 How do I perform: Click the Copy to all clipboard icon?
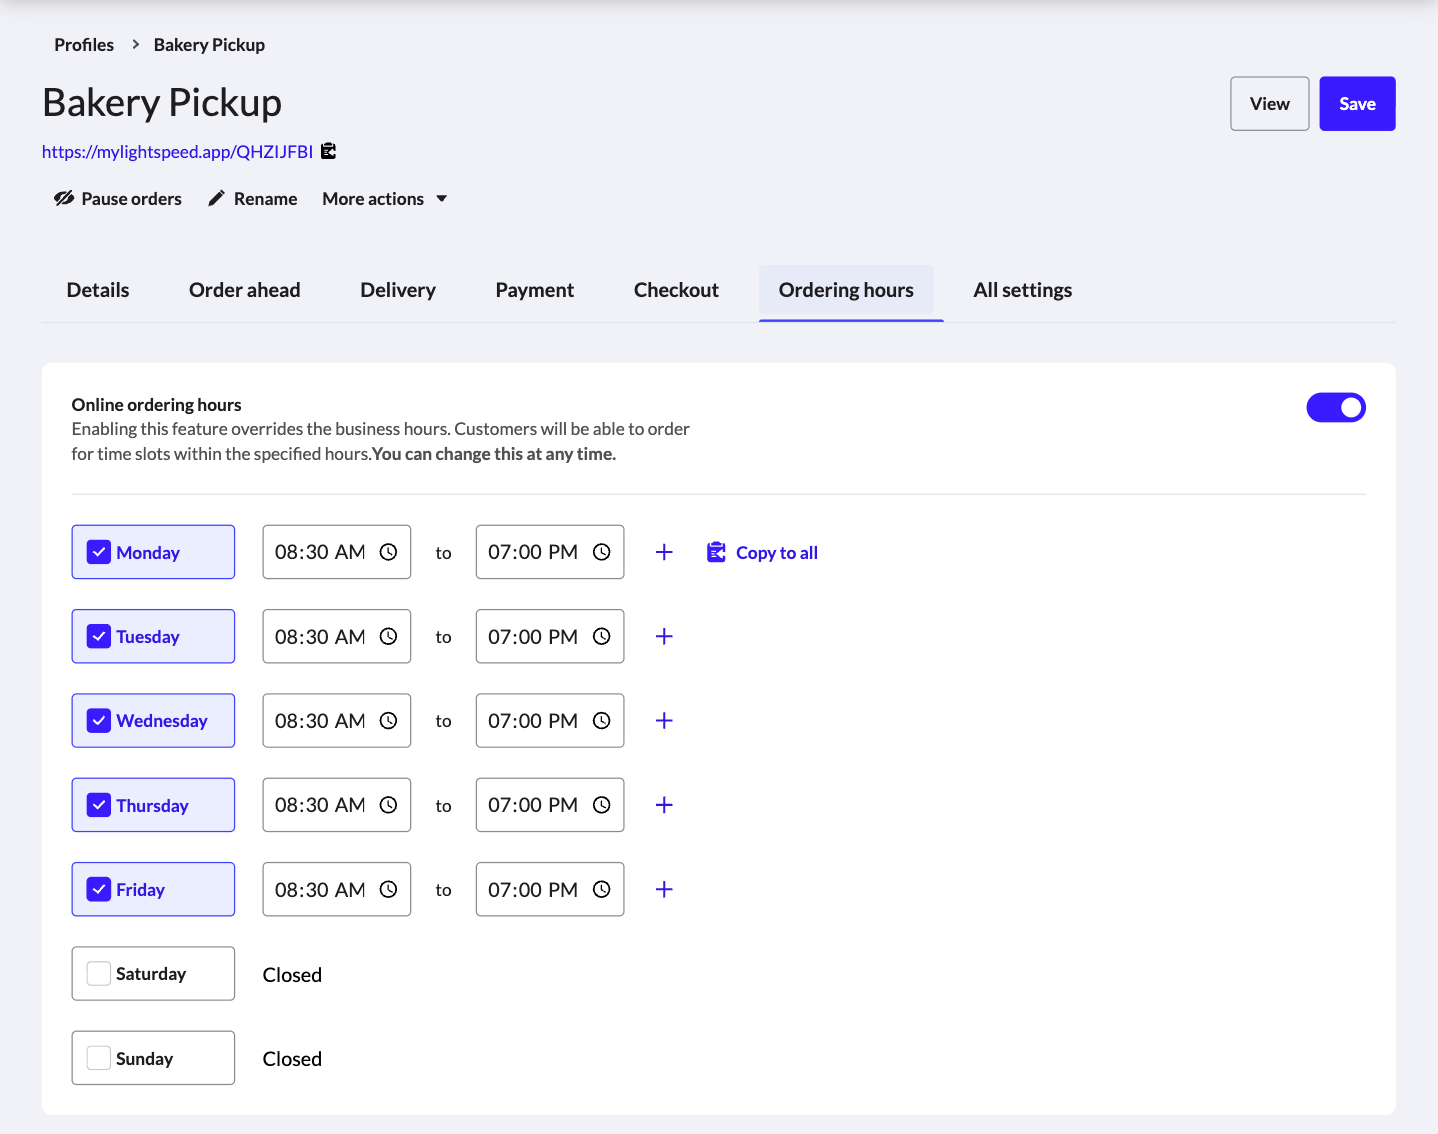coord(716,551)
